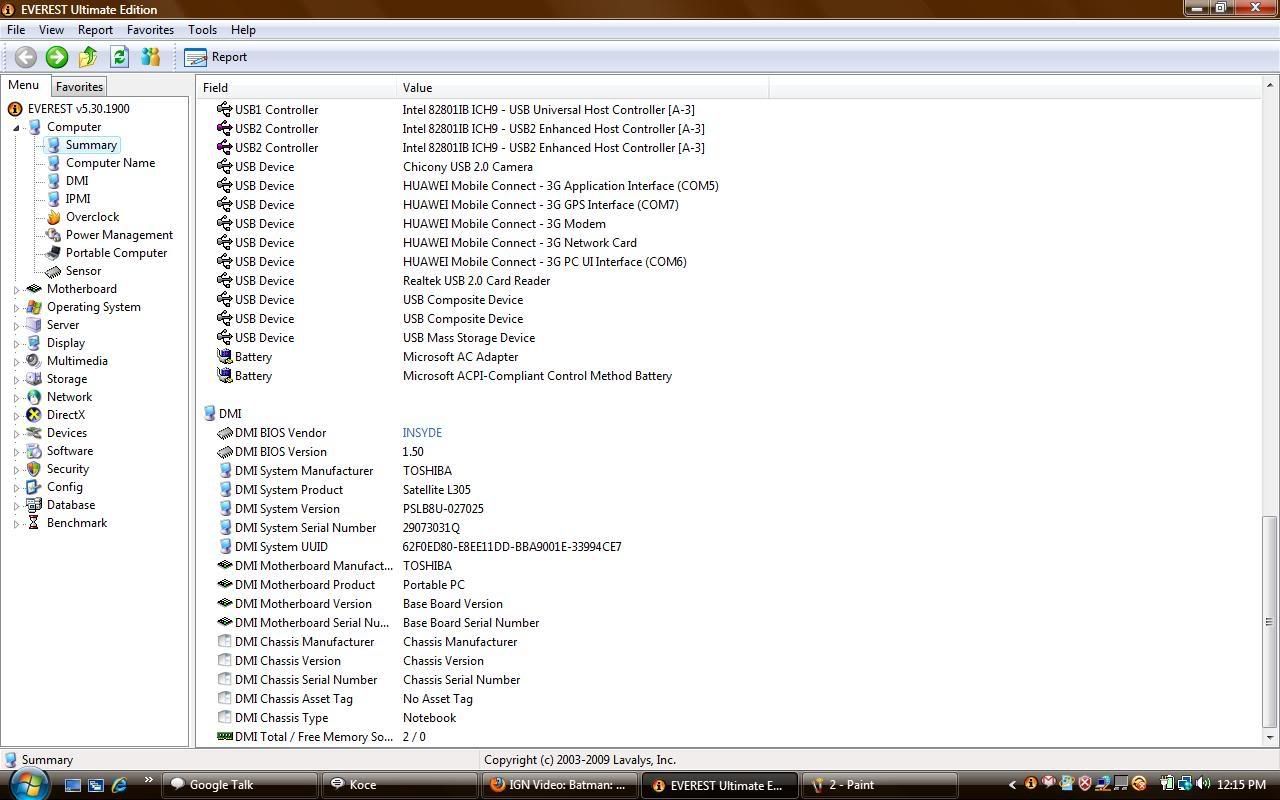Collapse the Computer tree node
Image resolution: width=1280 pixels, height=800 pixels.
pos(16,128)
